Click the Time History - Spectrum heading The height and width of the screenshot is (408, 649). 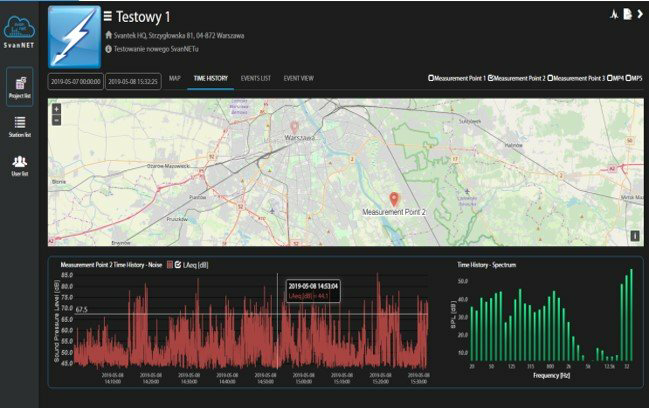pyautogui.click(x=486, y=265)
